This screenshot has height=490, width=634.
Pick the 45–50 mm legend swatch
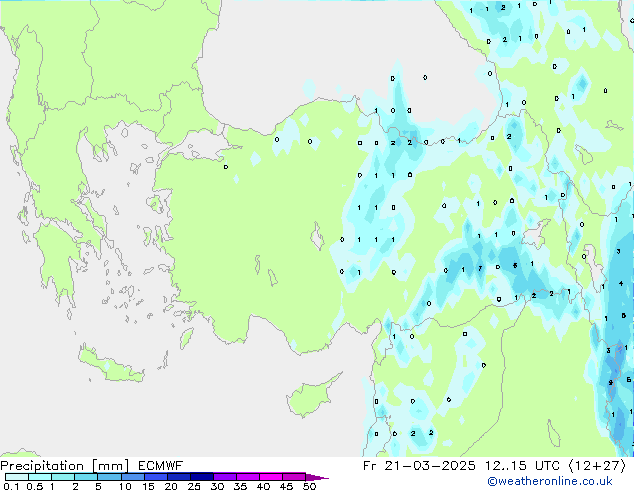click(x=294, y=477)
